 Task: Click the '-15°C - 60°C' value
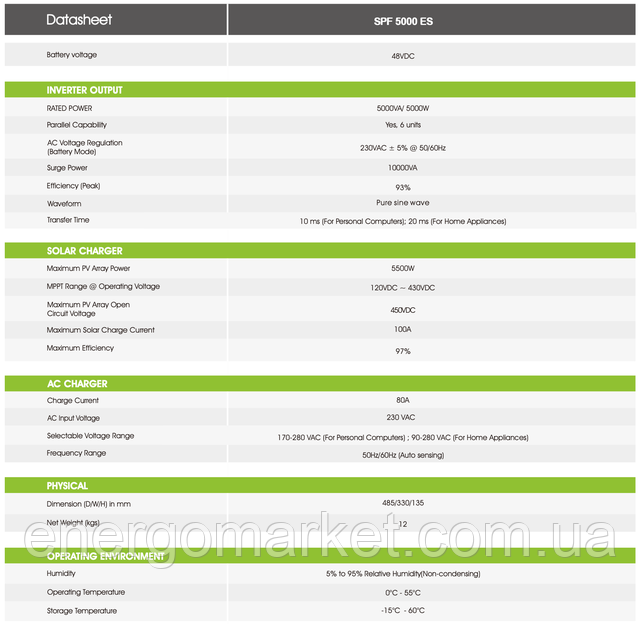tap(403, 610)
